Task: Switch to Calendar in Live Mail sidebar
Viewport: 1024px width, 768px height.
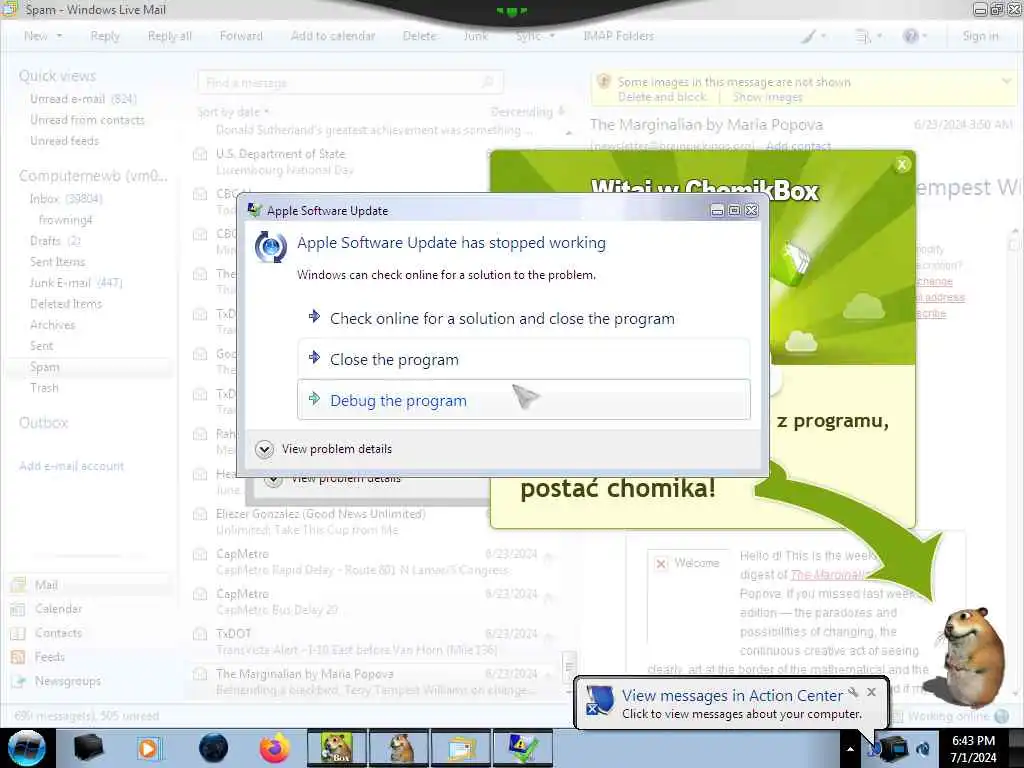Action: (58, 609)
